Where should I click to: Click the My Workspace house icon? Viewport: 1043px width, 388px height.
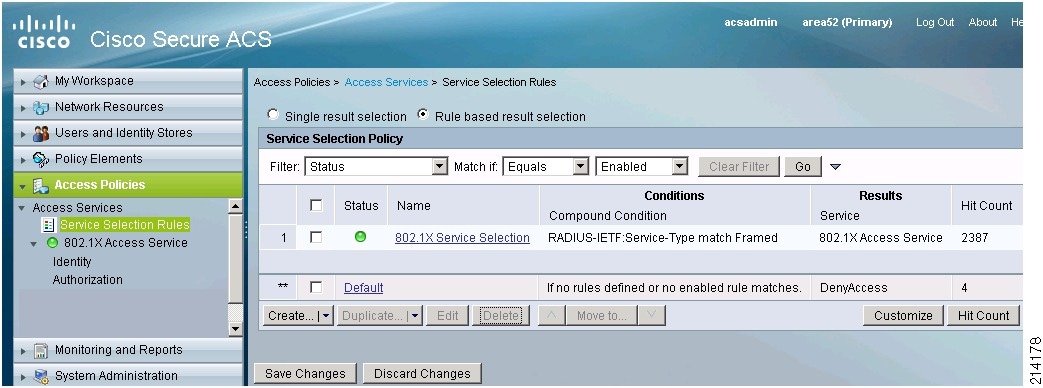(41, 81)
